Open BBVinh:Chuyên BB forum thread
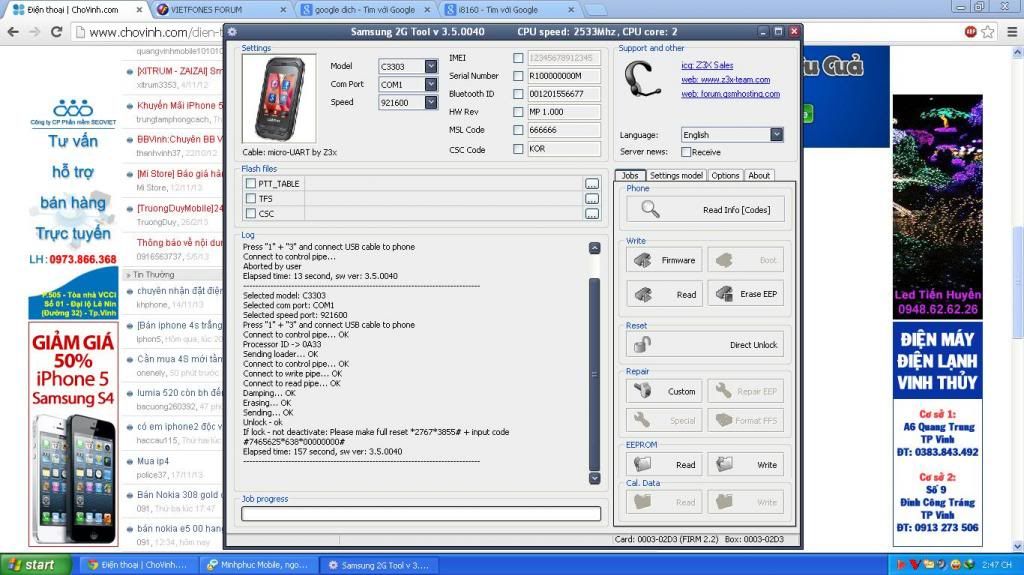Screen dimensions: 1024x575 click(180, 139)
